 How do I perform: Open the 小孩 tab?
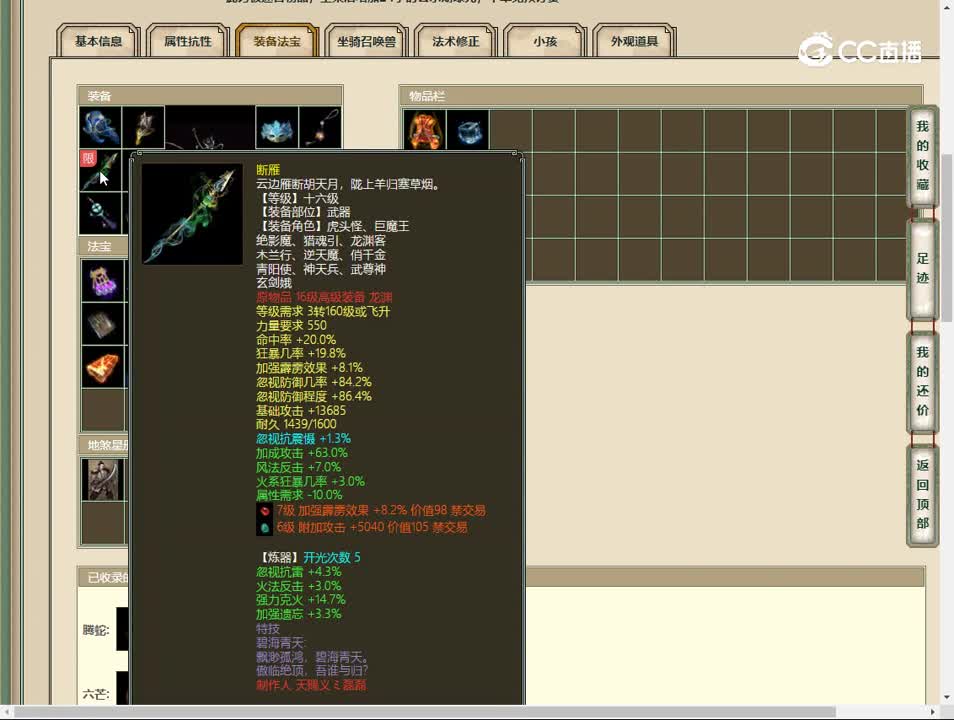(545, 41)
